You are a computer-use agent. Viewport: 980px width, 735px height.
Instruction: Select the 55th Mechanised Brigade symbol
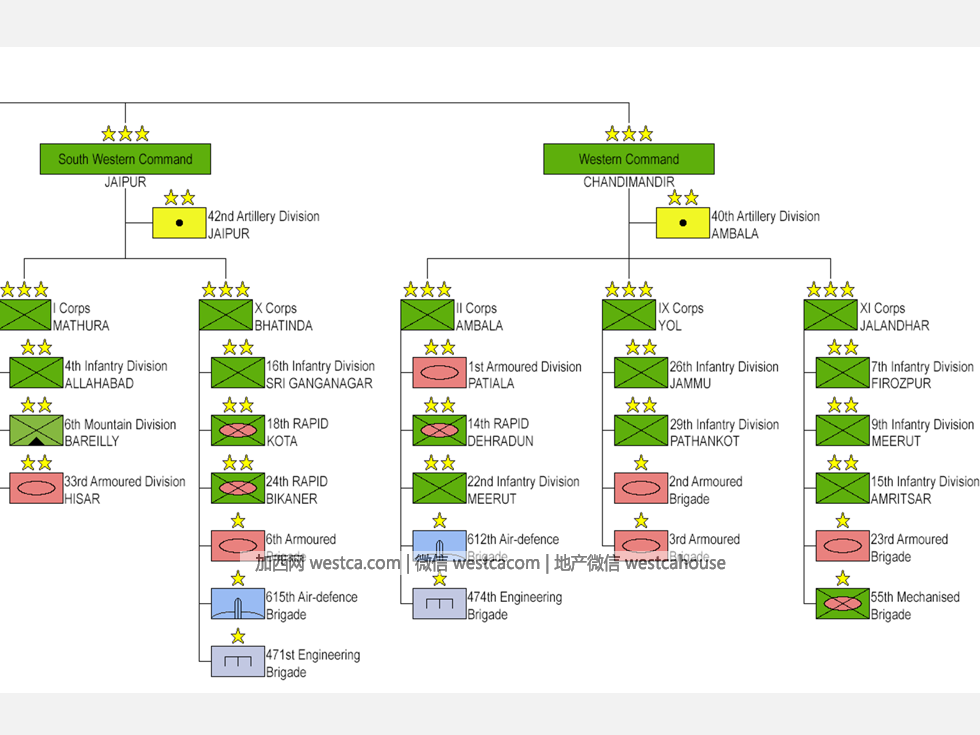tap(842, 604)
